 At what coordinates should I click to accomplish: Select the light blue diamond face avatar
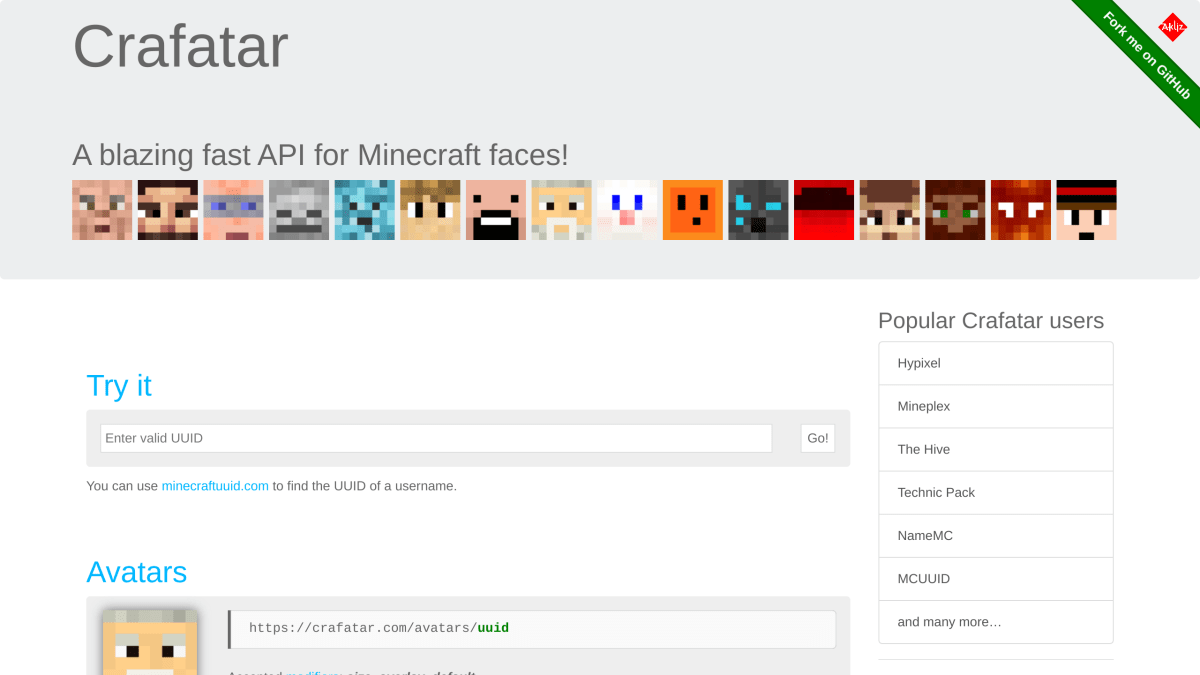[365, 210]
